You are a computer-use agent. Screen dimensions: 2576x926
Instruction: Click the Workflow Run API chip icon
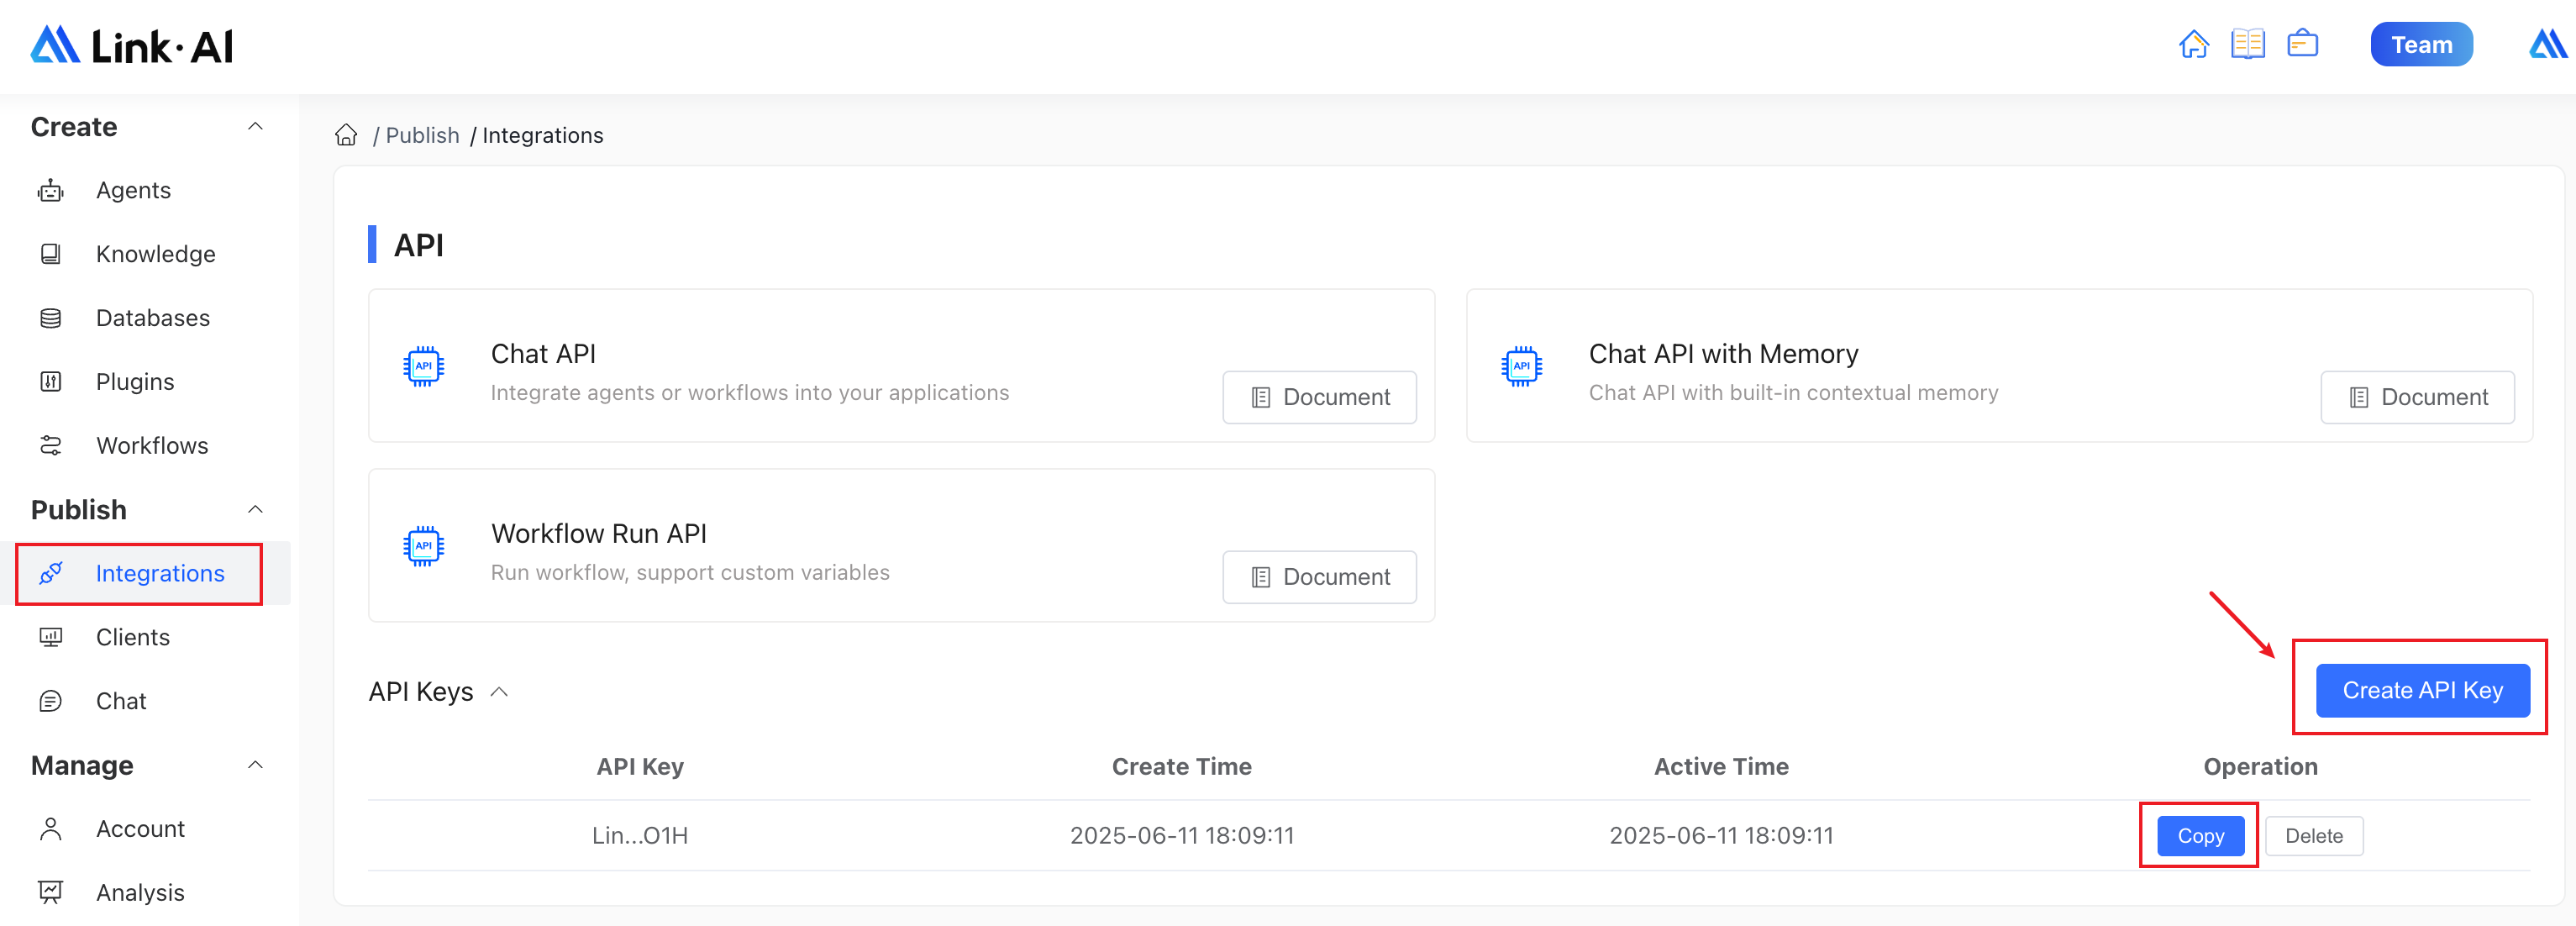pos(423,546)
